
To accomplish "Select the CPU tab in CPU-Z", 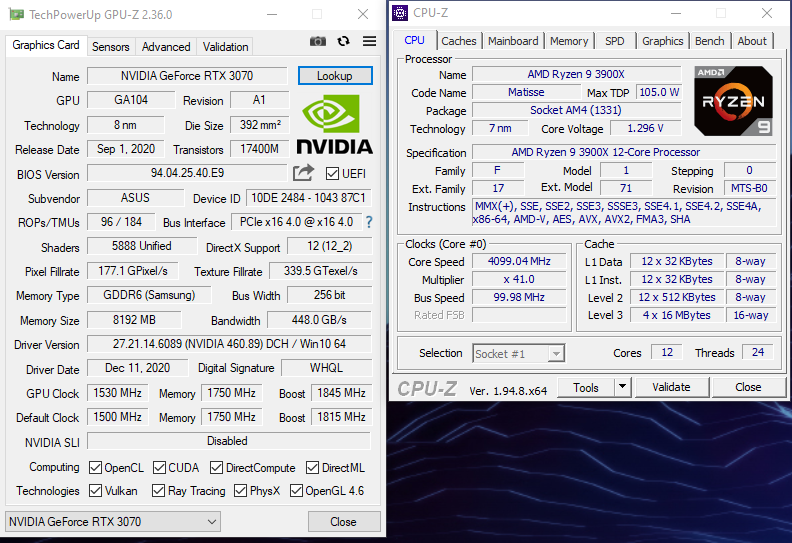I will click(414, 40).
